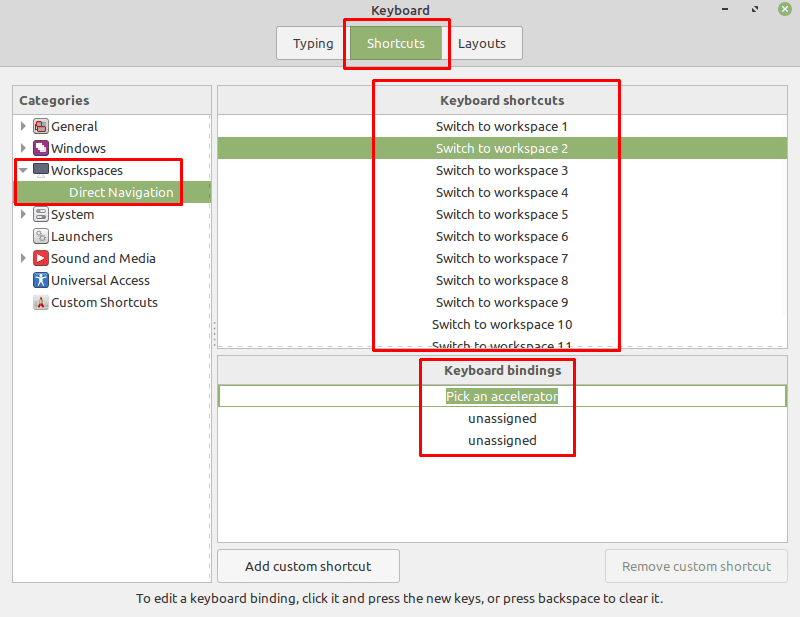Click the Custom Shortcuts icon

(41, 302)
